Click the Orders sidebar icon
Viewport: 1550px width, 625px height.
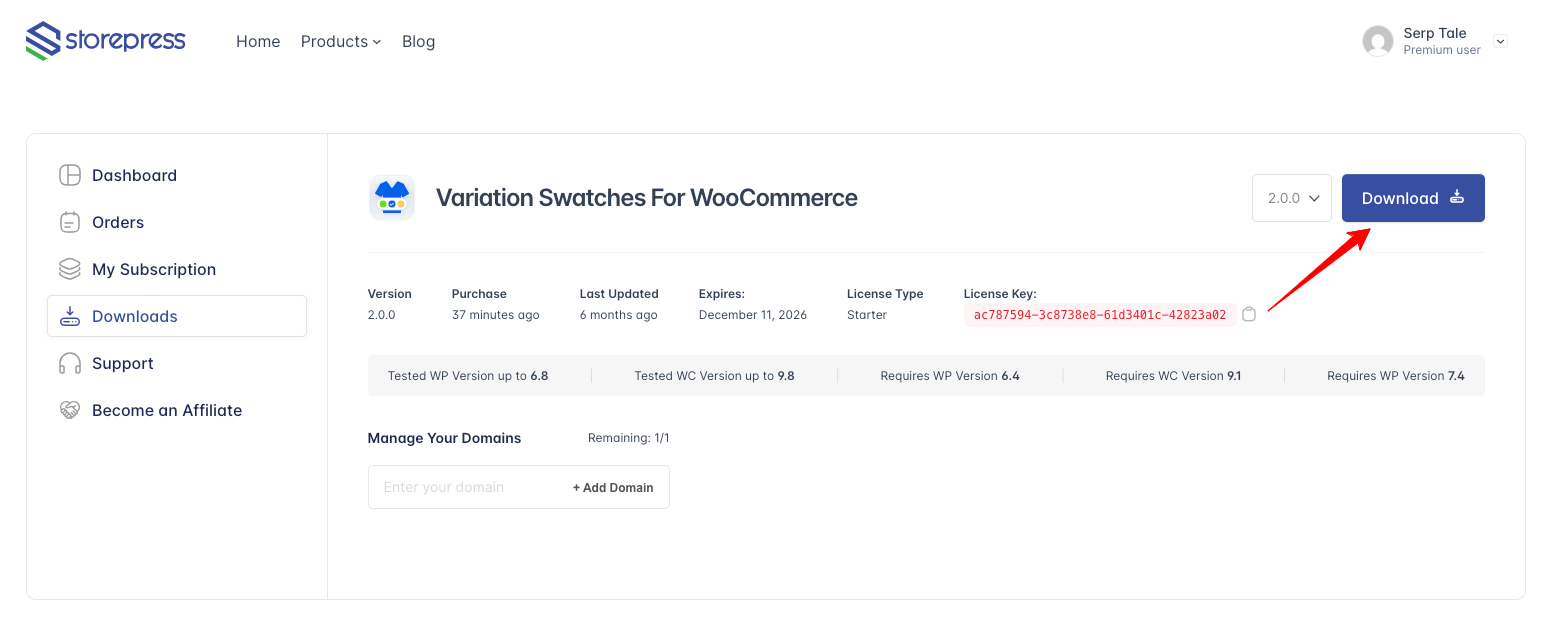pyautogui.click(x=70, y=222)
